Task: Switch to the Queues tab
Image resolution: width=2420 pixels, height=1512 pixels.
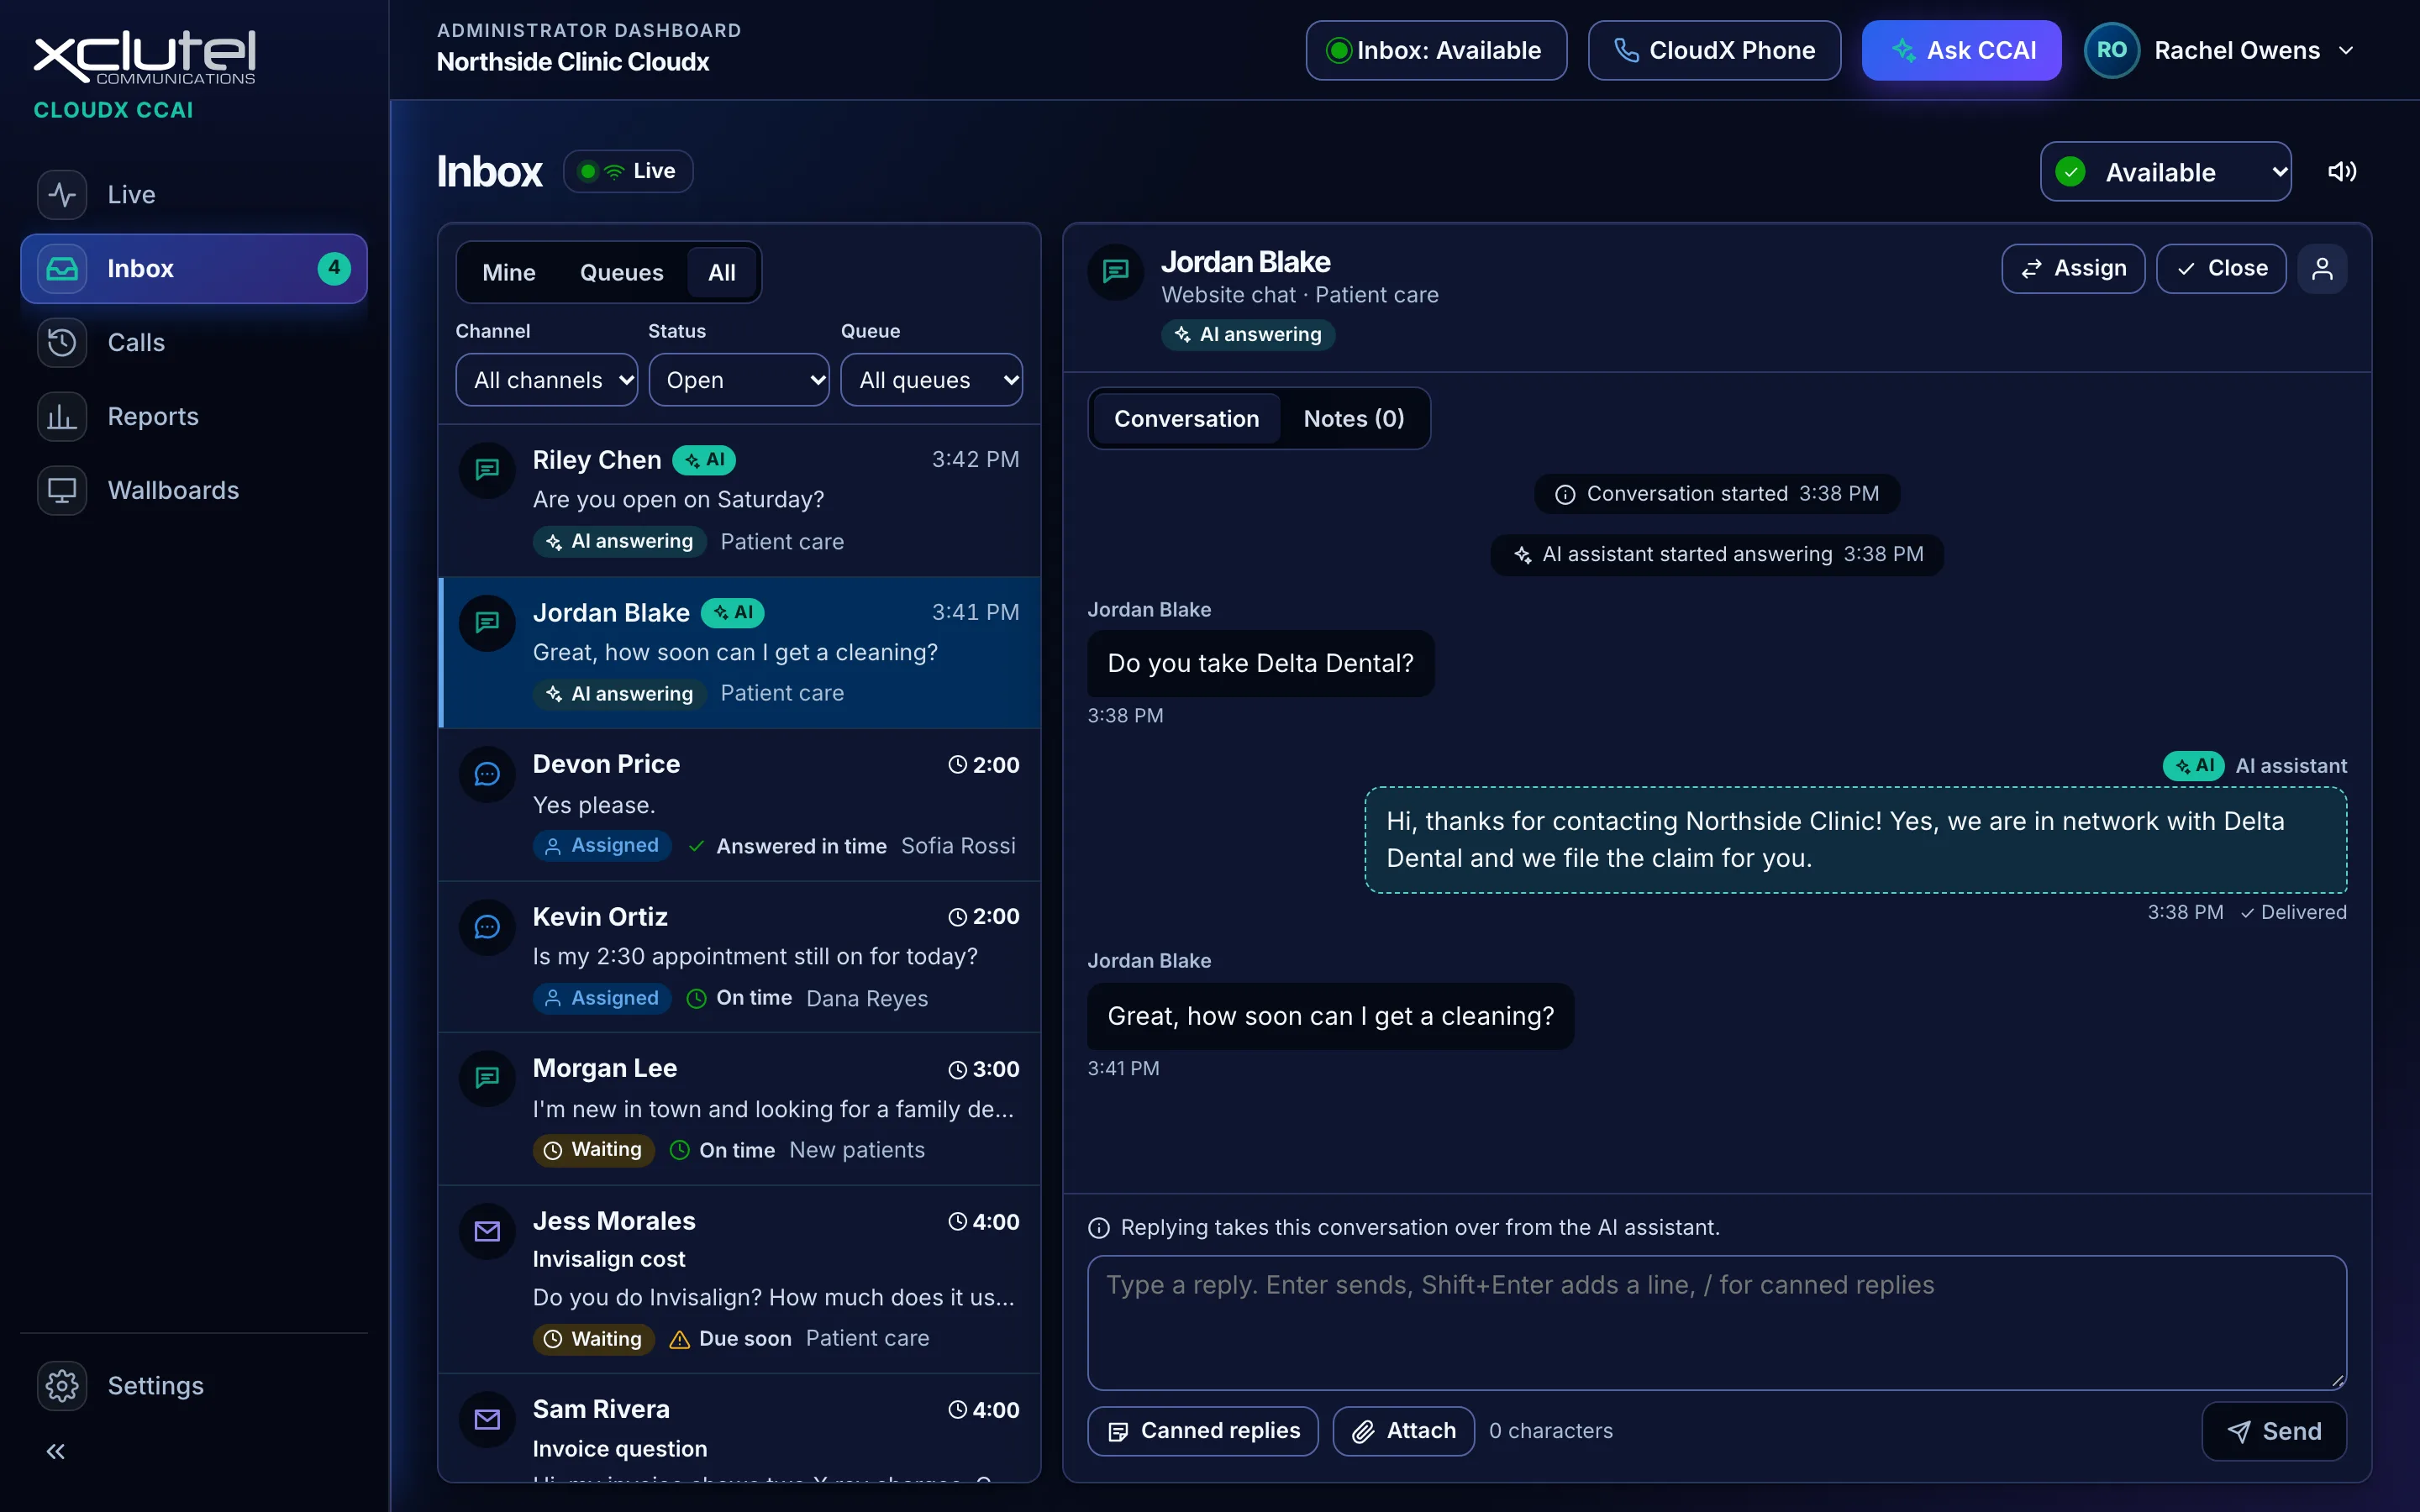Action: [621, 272]
